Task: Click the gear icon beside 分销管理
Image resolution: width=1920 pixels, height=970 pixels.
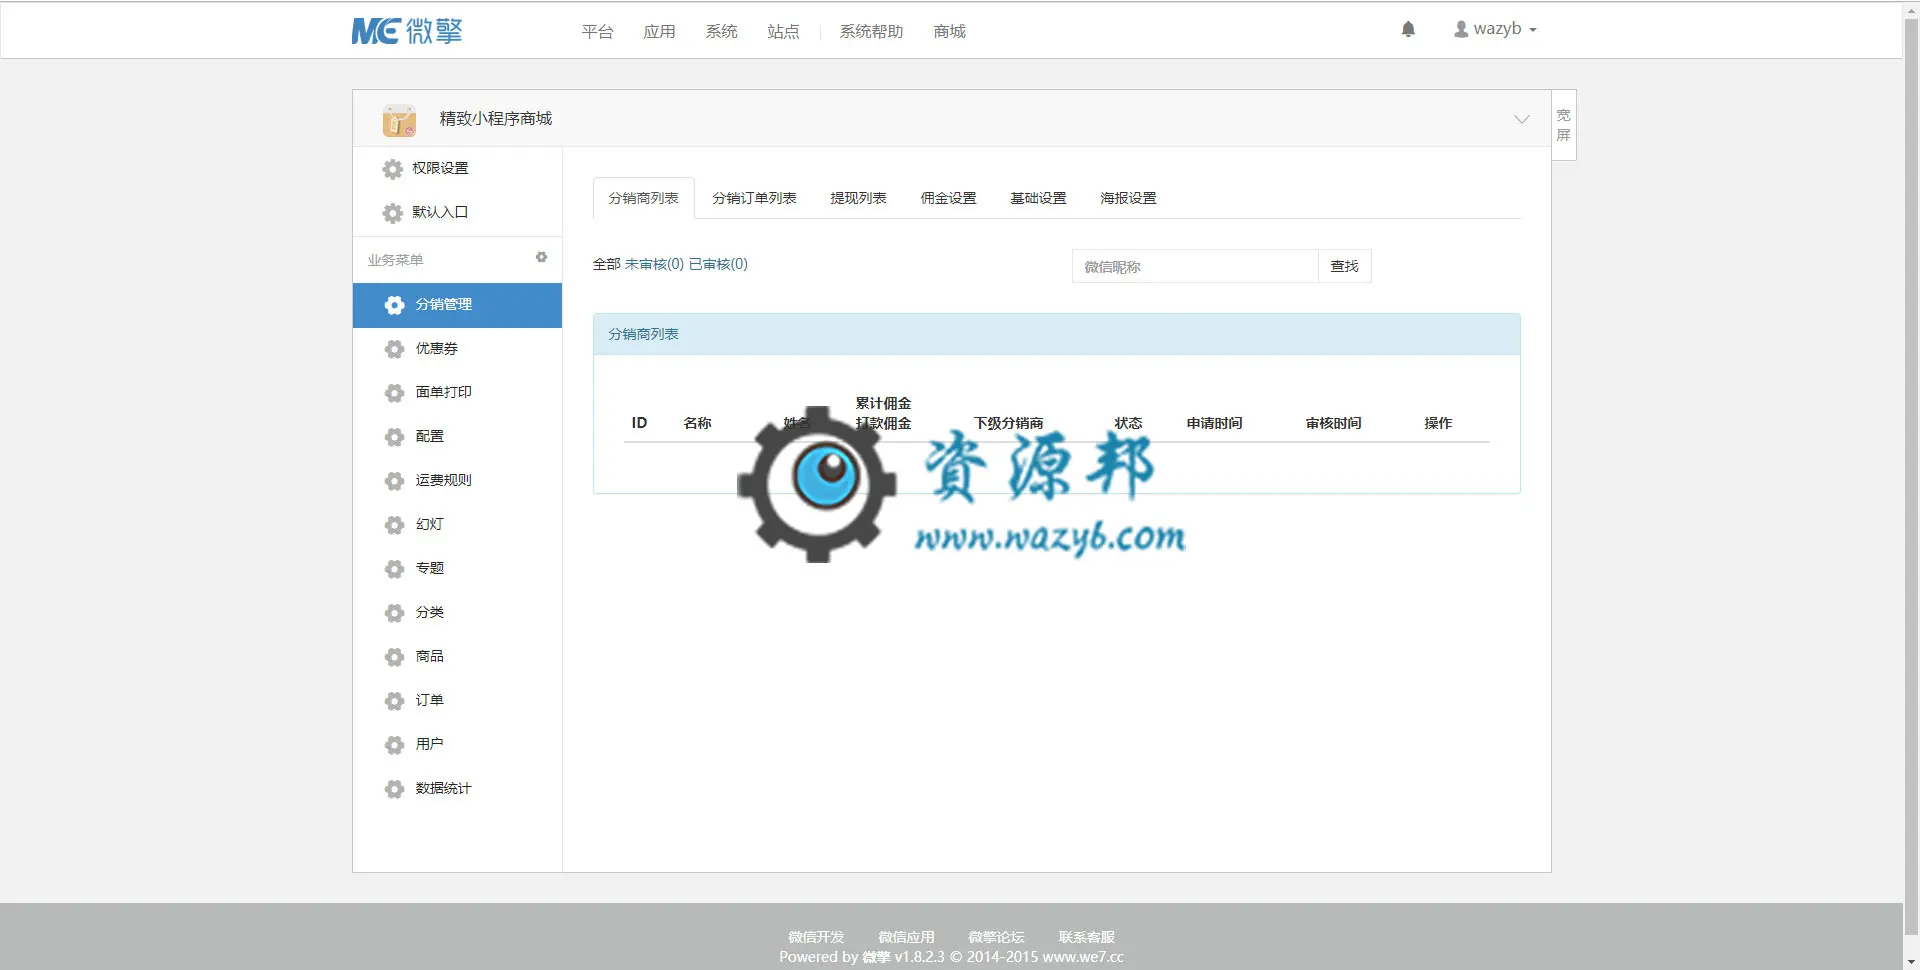Action: pos(395,305)
